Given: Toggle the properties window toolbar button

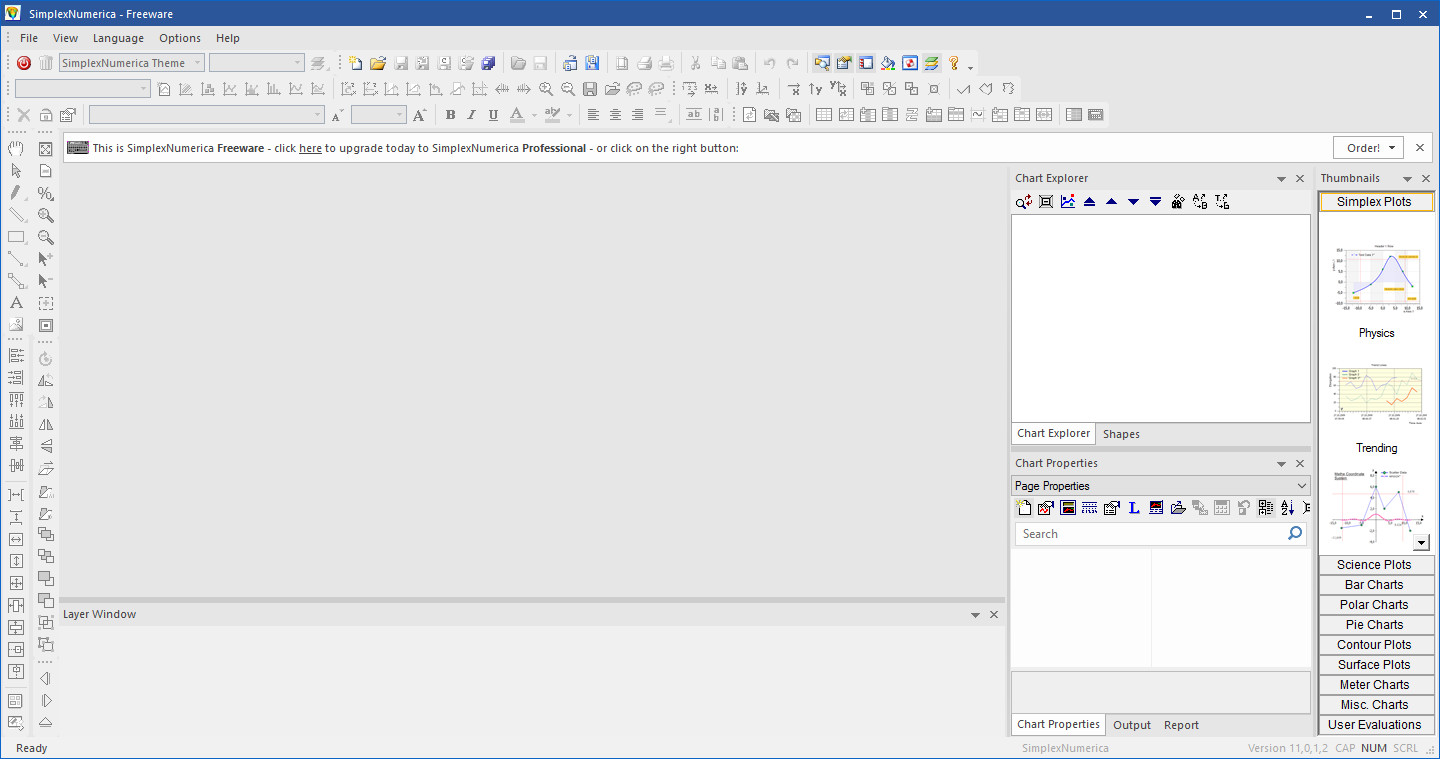Looking at the screenshot, I should (x=844, y=63).
